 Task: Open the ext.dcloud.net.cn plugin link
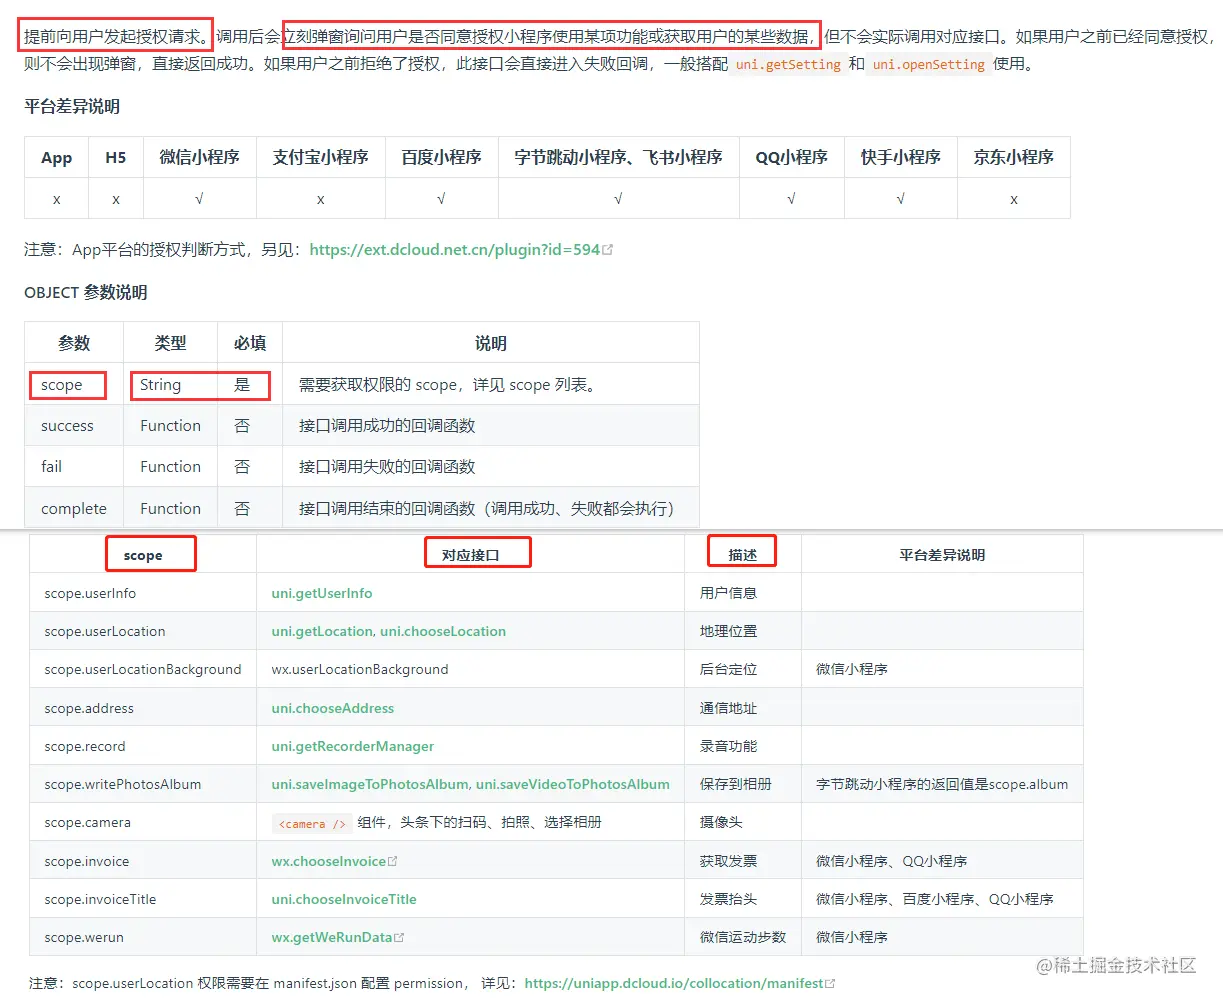(x=455, y=250)
